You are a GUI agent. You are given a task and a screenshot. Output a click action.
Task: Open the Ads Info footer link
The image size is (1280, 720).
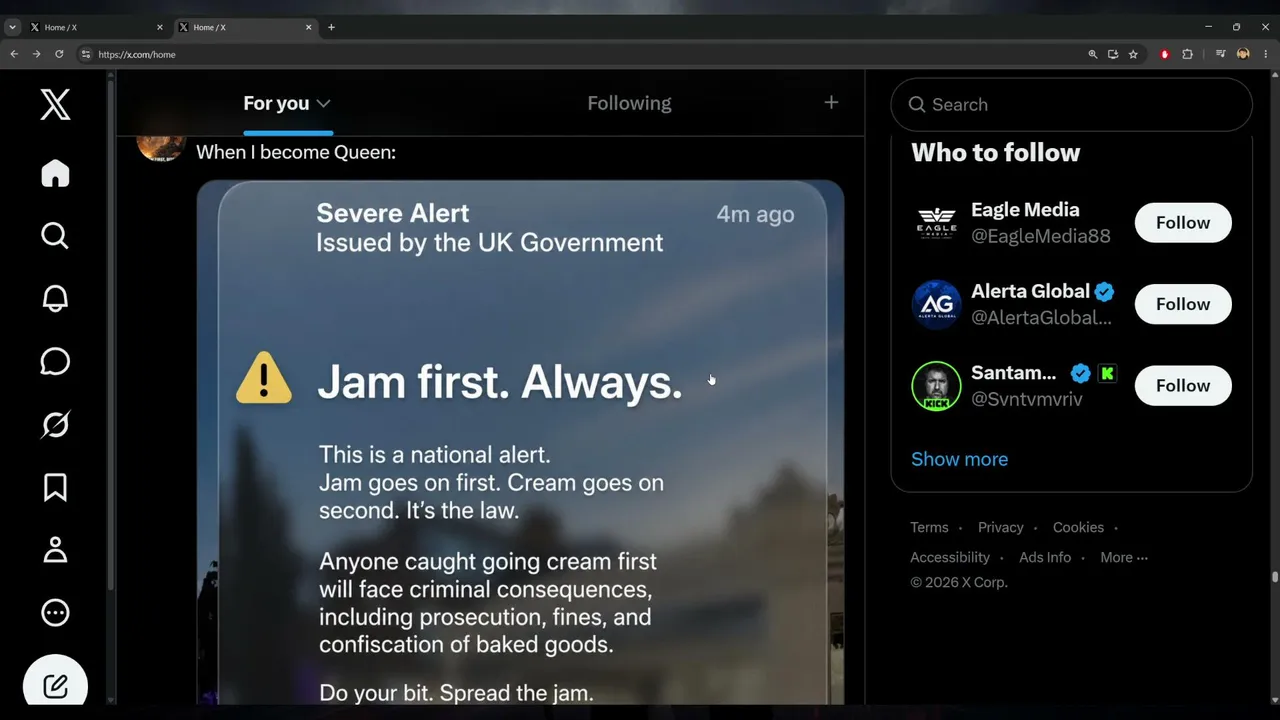1045,557
